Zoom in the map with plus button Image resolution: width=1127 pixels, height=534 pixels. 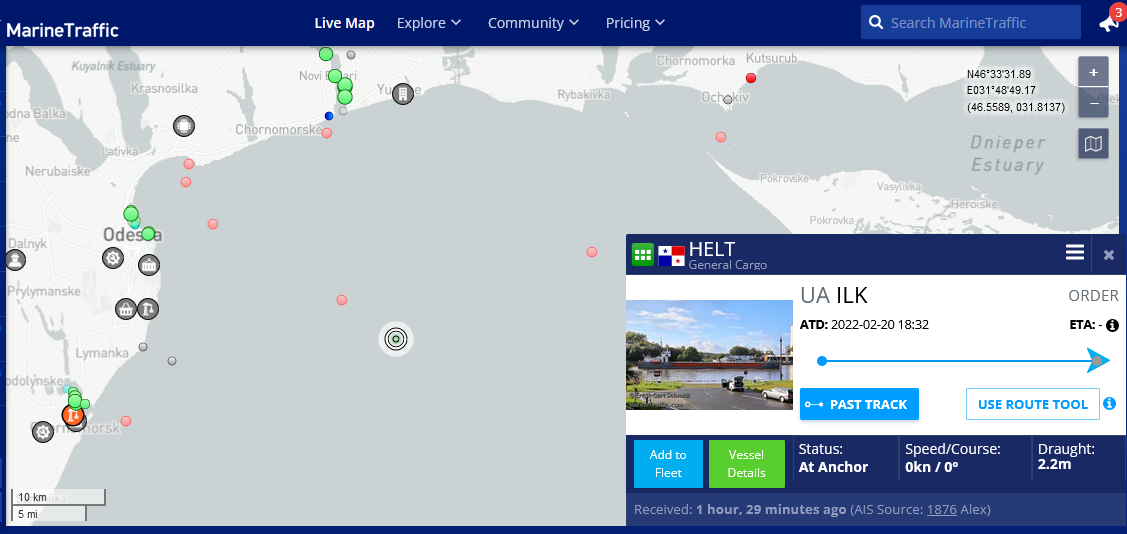tap(1093, 73)
